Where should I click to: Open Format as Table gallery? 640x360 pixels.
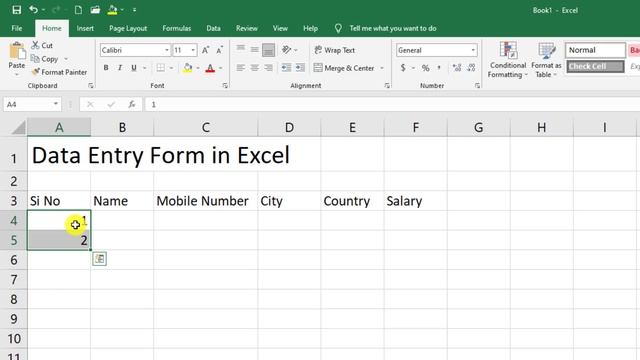546,60
